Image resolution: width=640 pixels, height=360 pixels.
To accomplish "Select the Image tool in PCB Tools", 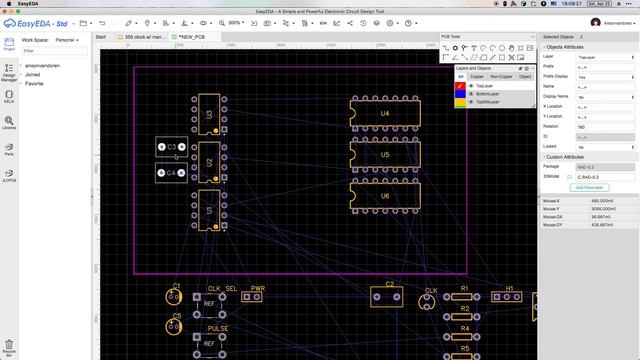I will click(x=530, y=48).
